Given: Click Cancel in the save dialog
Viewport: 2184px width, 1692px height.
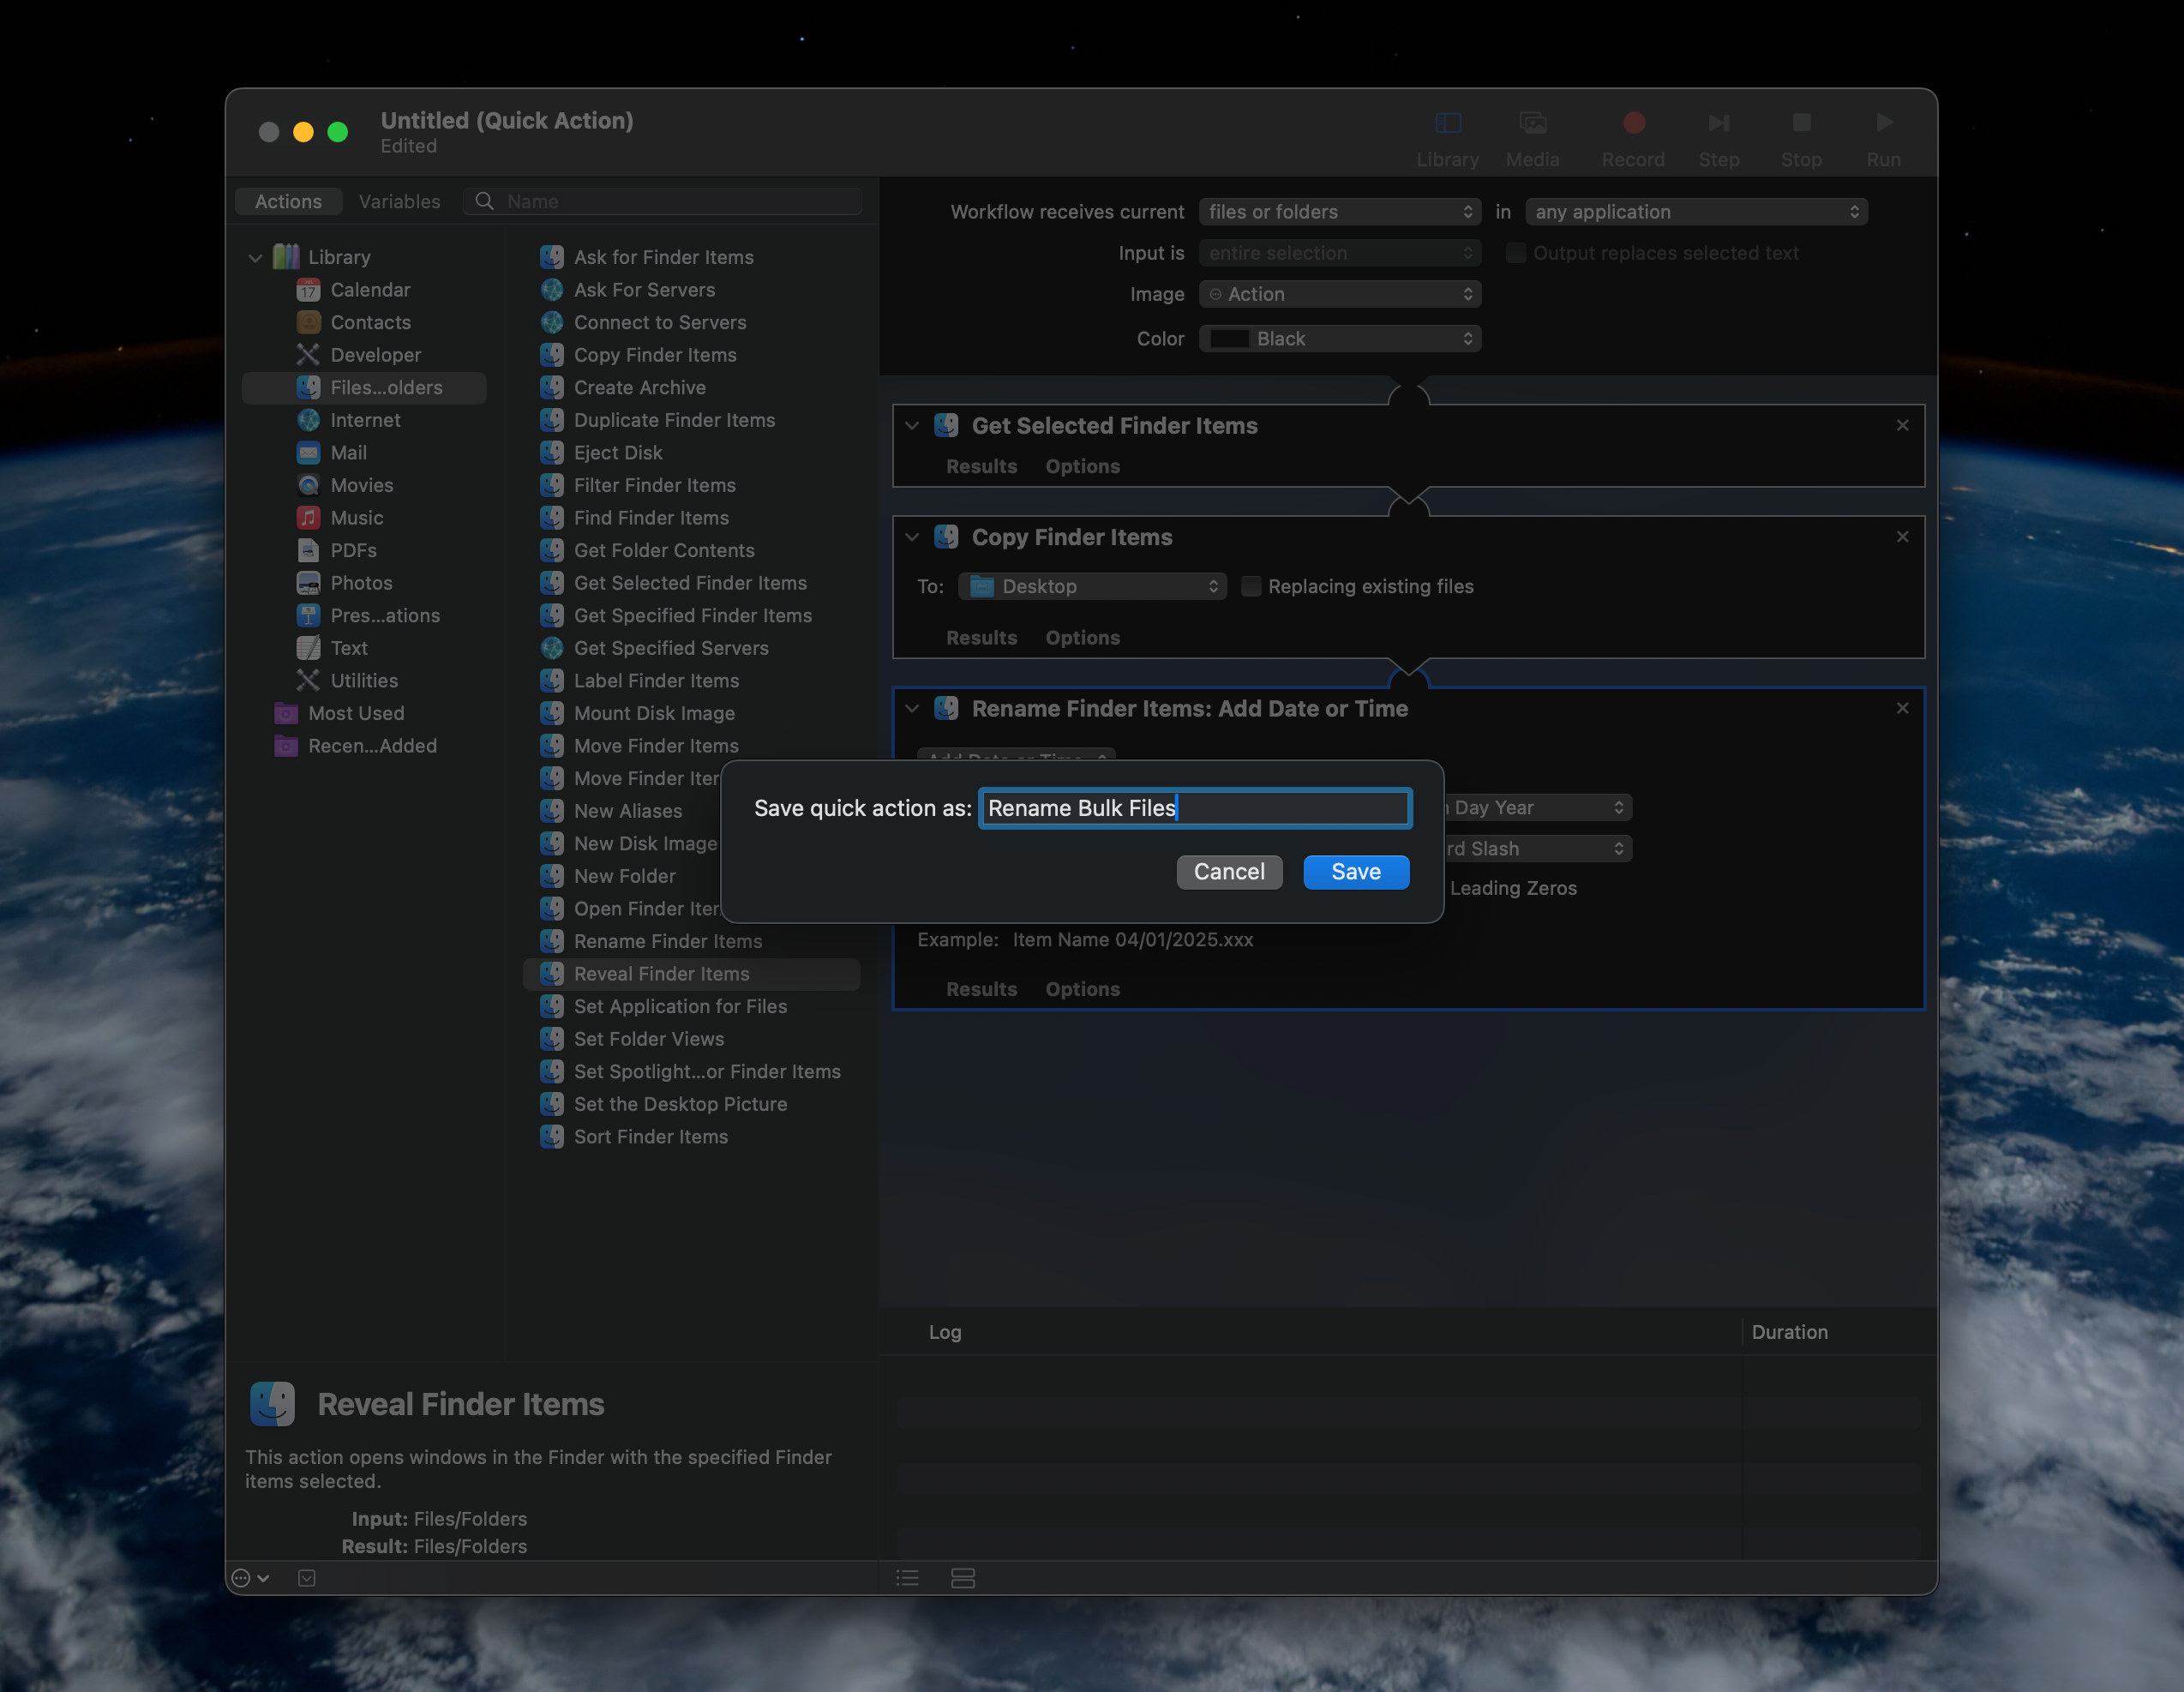Looking at the screenshot, I should pos(1229,872).
